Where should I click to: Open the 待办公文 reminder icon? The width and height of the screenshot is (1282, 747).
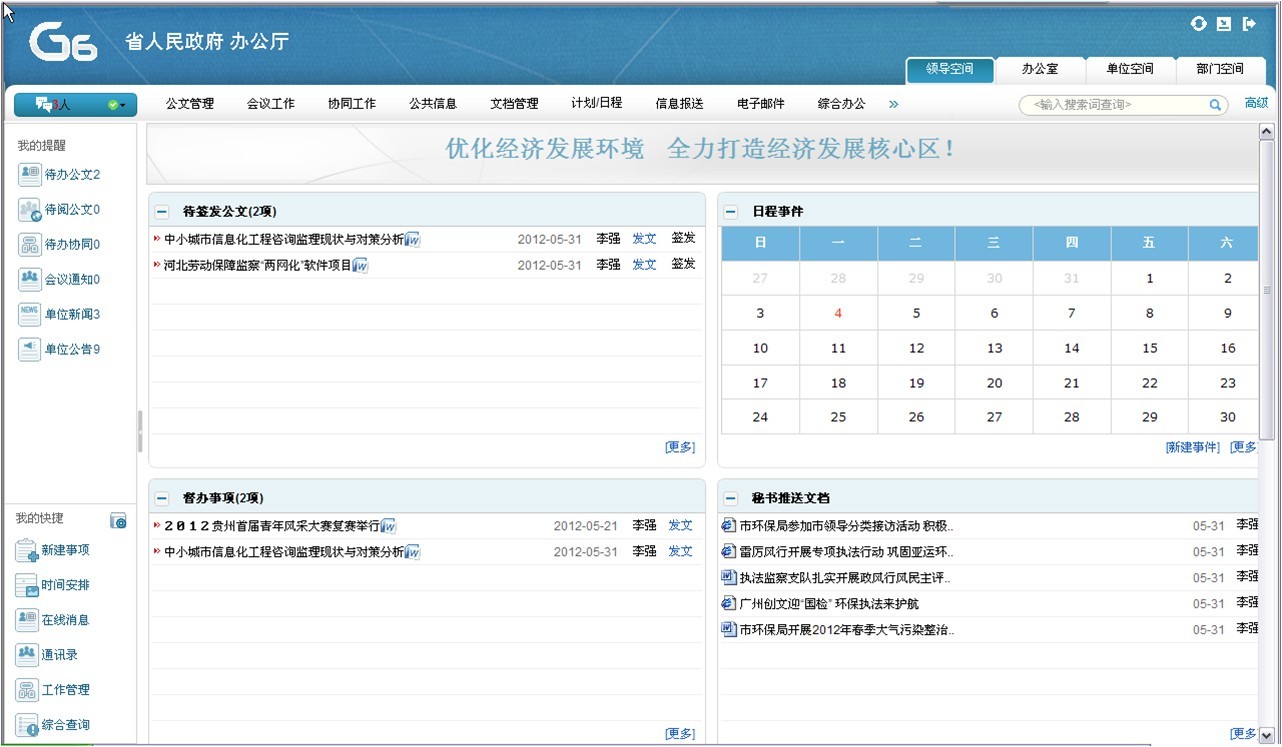[29, 174]
